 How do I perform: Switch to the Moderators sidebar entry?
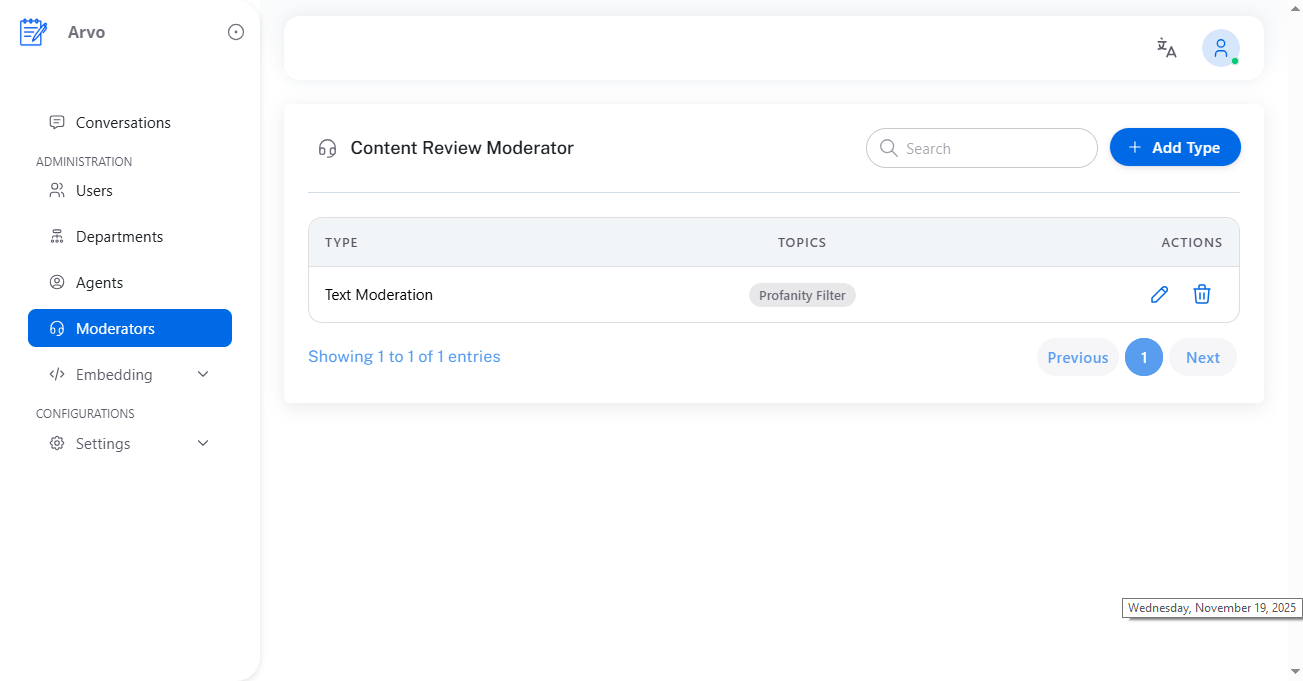coord(115,328)
